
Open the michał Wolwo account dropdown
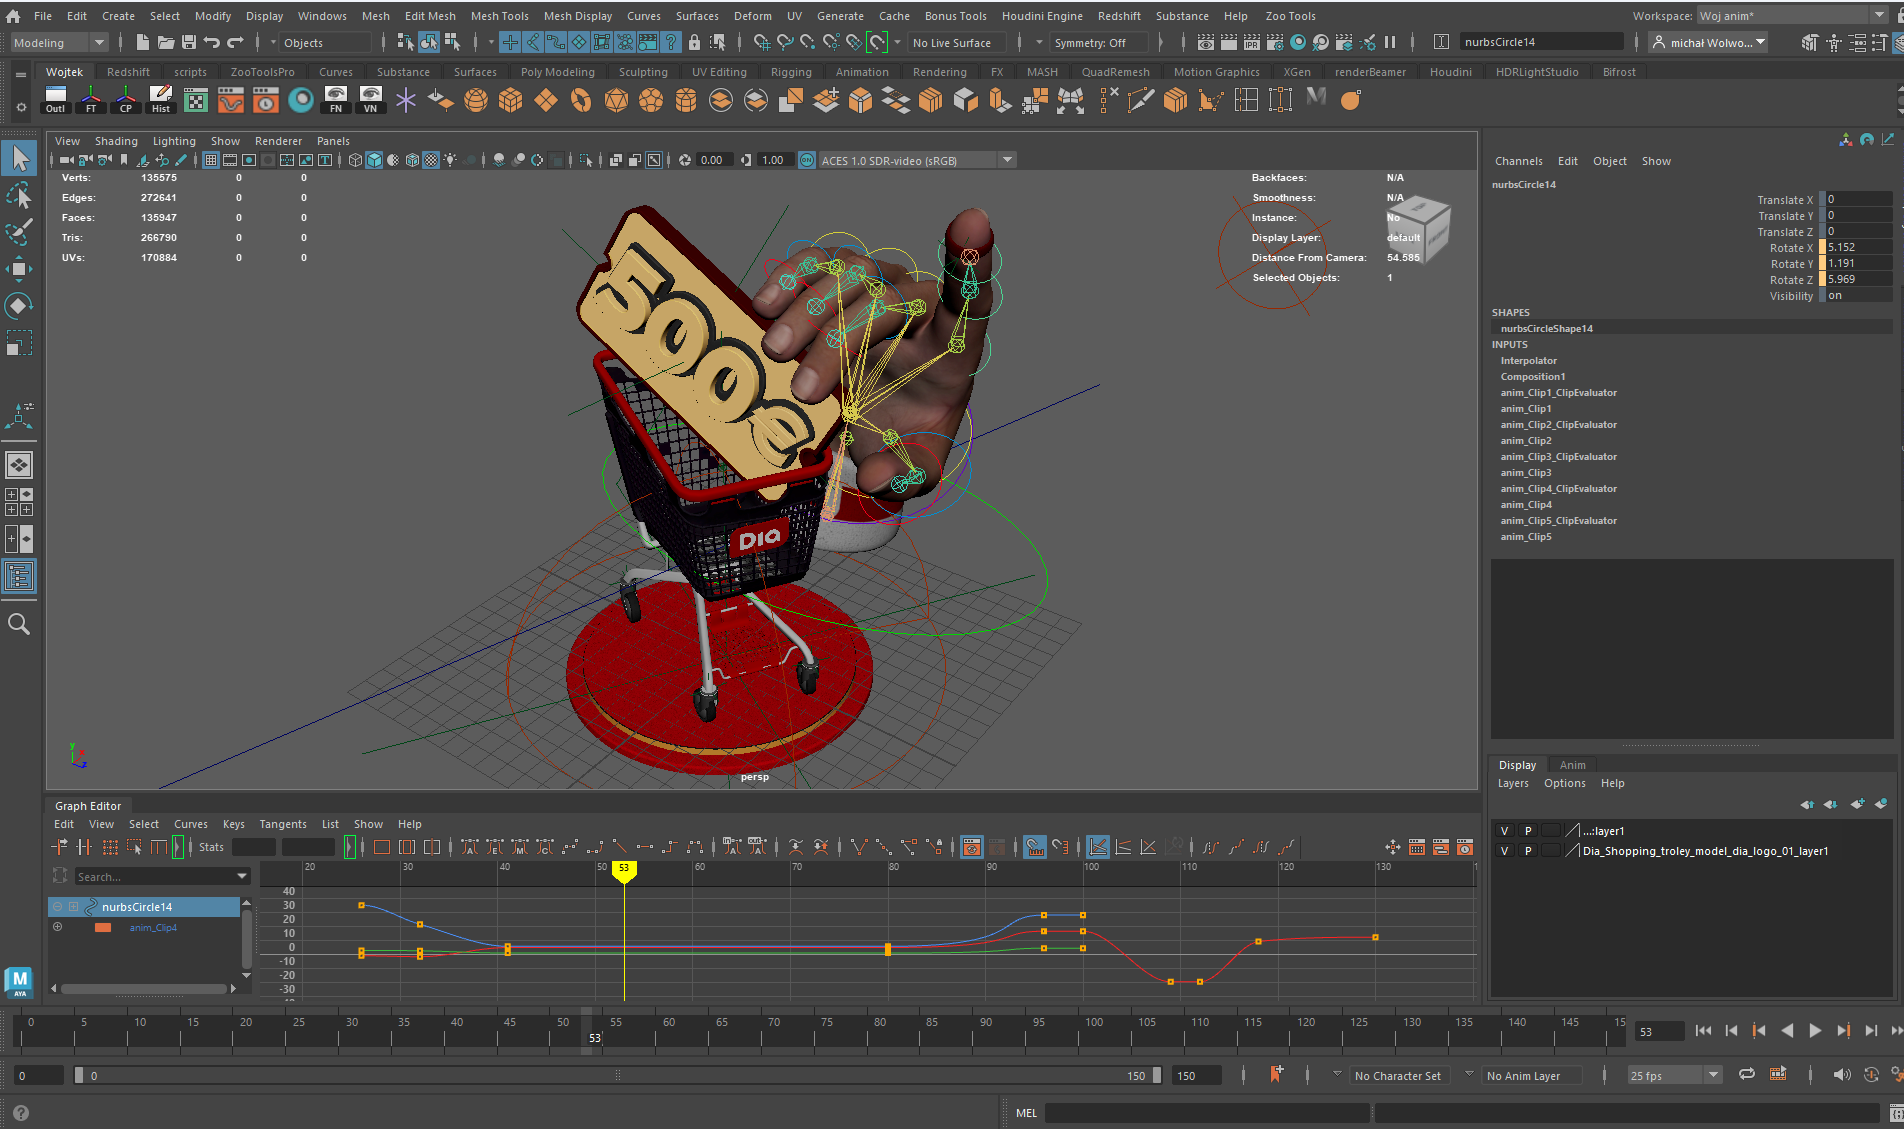[1710, 42]
